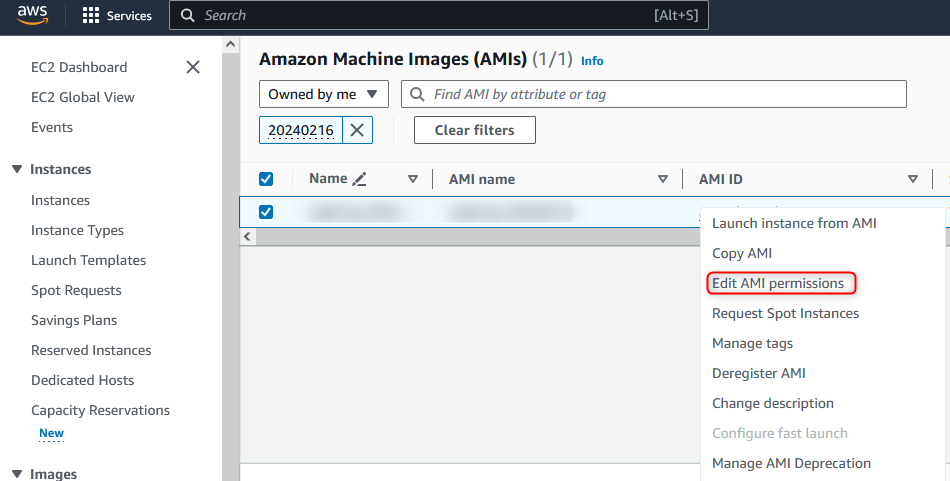
Task: Click Find AMI by attribute search field
Action: [x=654, y=94]
